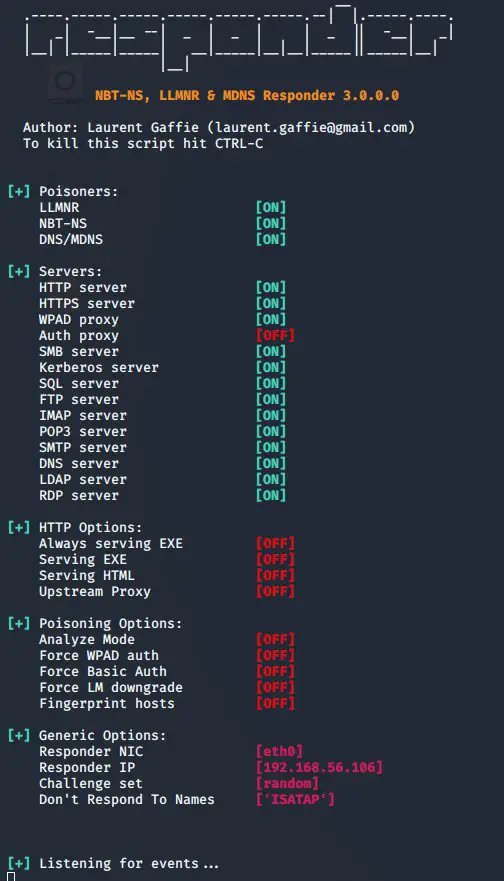Image resolution: width=504 pixels, height=881 pixels.
Task: Click the 'ISATAP' names value
Action: (x=295, y=800)
